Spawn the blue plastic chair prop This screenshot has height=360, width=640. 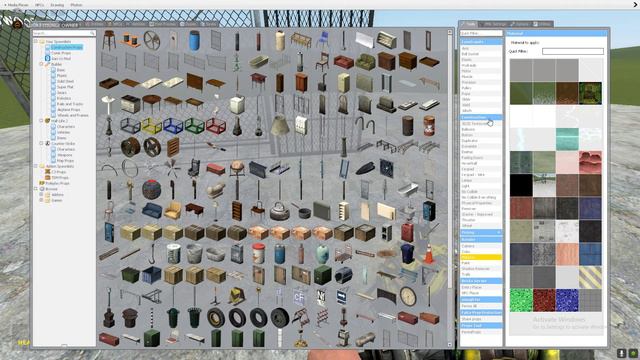pos(322,40)
